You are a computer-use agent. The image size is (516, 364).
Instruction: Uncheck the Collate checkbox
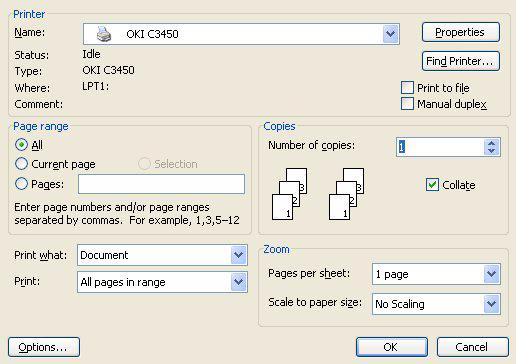tap(432, 184)
